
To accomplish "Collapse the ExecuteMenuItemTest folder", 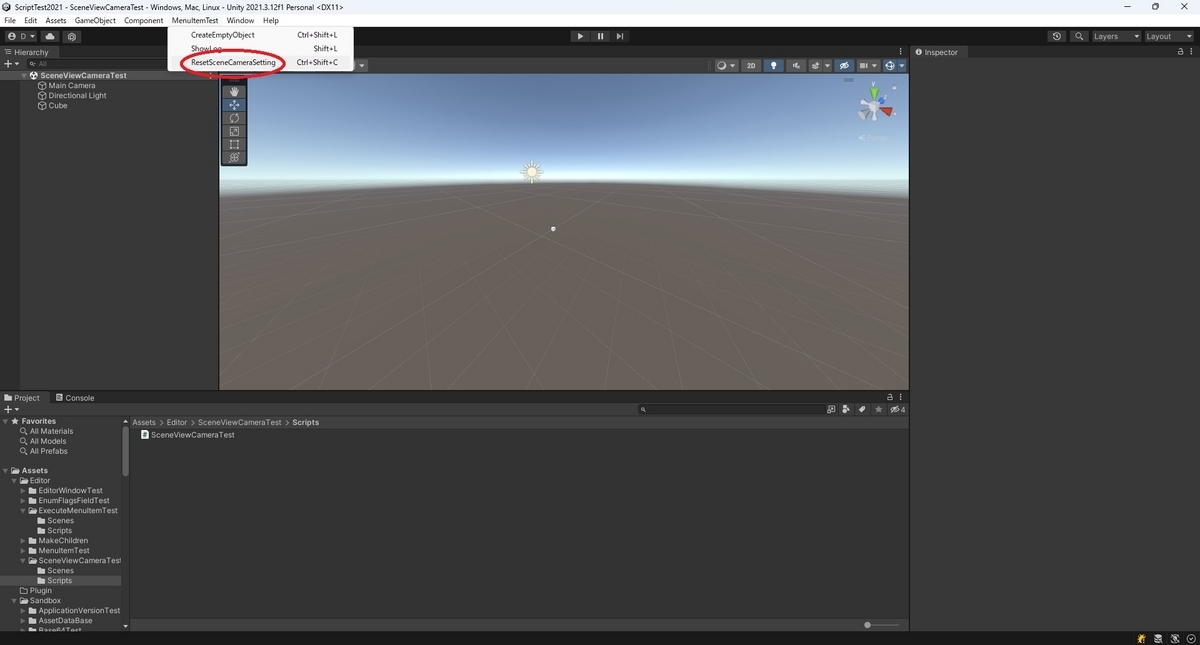I will pyautogui.click(x=24, y=511).
